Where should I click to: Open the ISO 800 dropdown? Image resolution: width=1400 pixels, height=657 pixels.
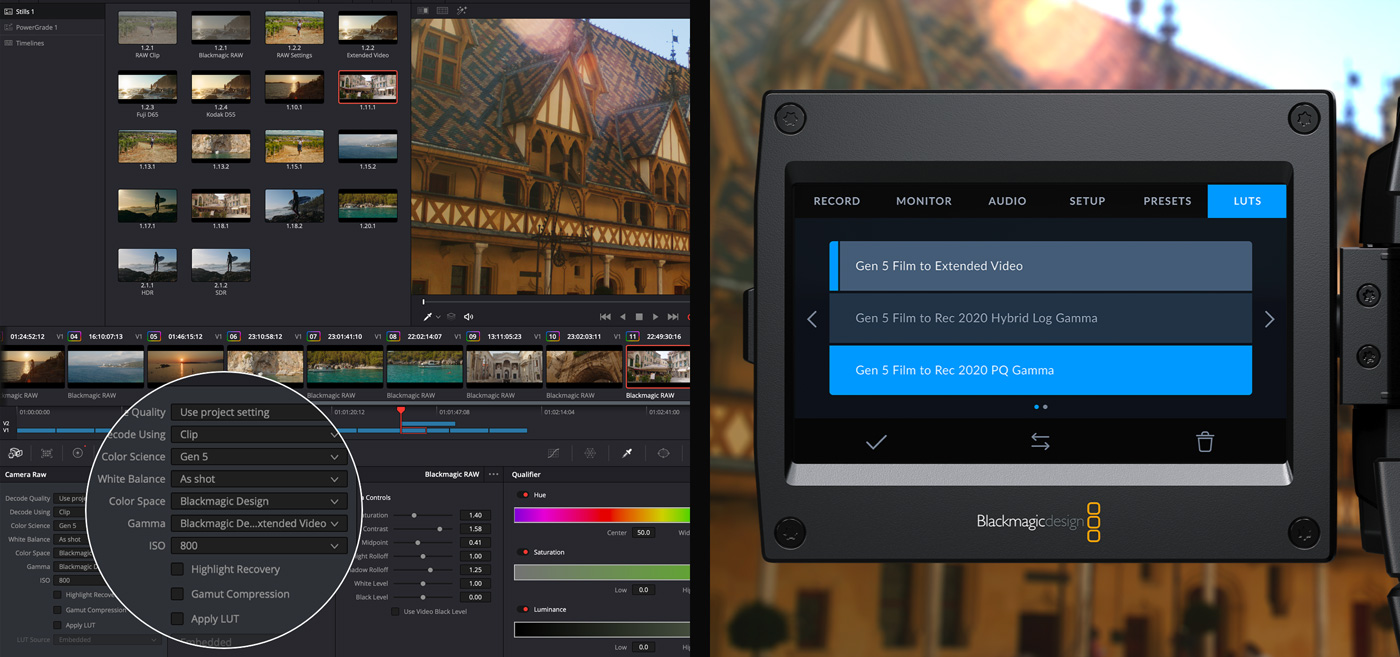[x=258, y=546]
